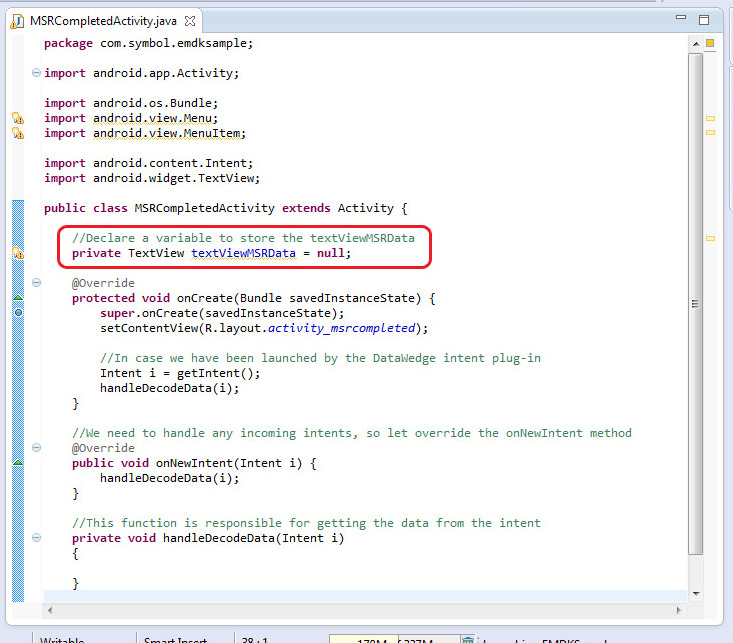Click the green override triangle beside onCreate

17,298
